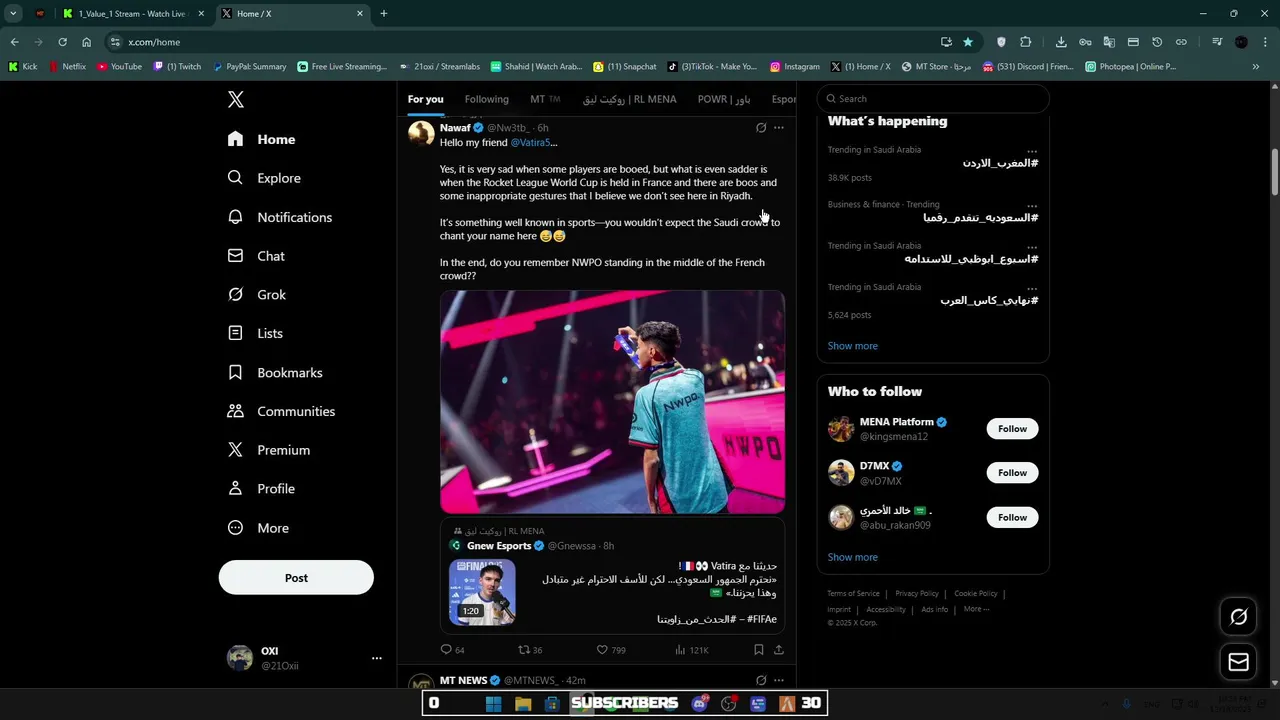Bookmark page with address bar star
The width and height of the screenshot is (1280, 720).
[968, 42]
